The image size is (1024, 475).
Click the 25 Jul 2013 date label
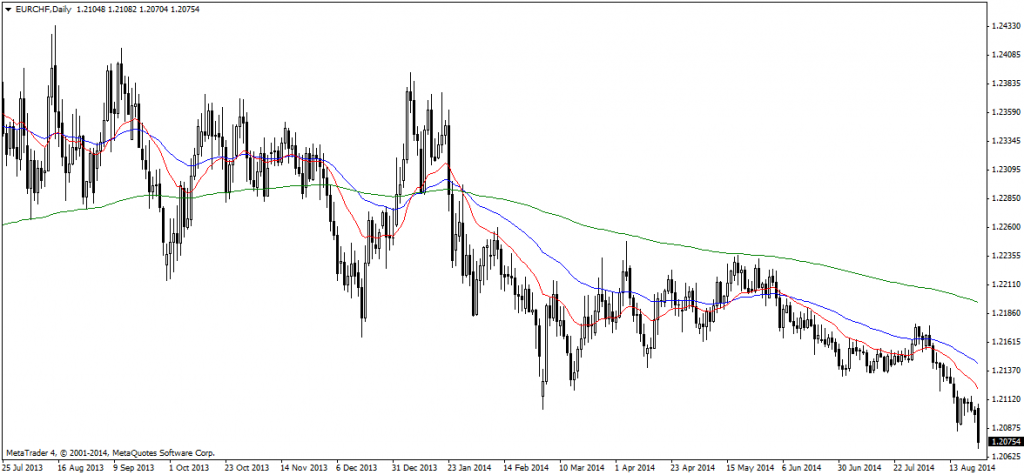24,468
